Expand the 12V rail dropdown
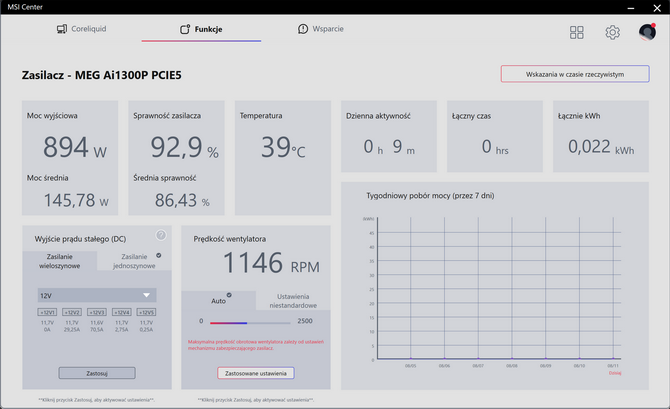Viewport: 670px width, 409px height. click(x=97, y=295)
